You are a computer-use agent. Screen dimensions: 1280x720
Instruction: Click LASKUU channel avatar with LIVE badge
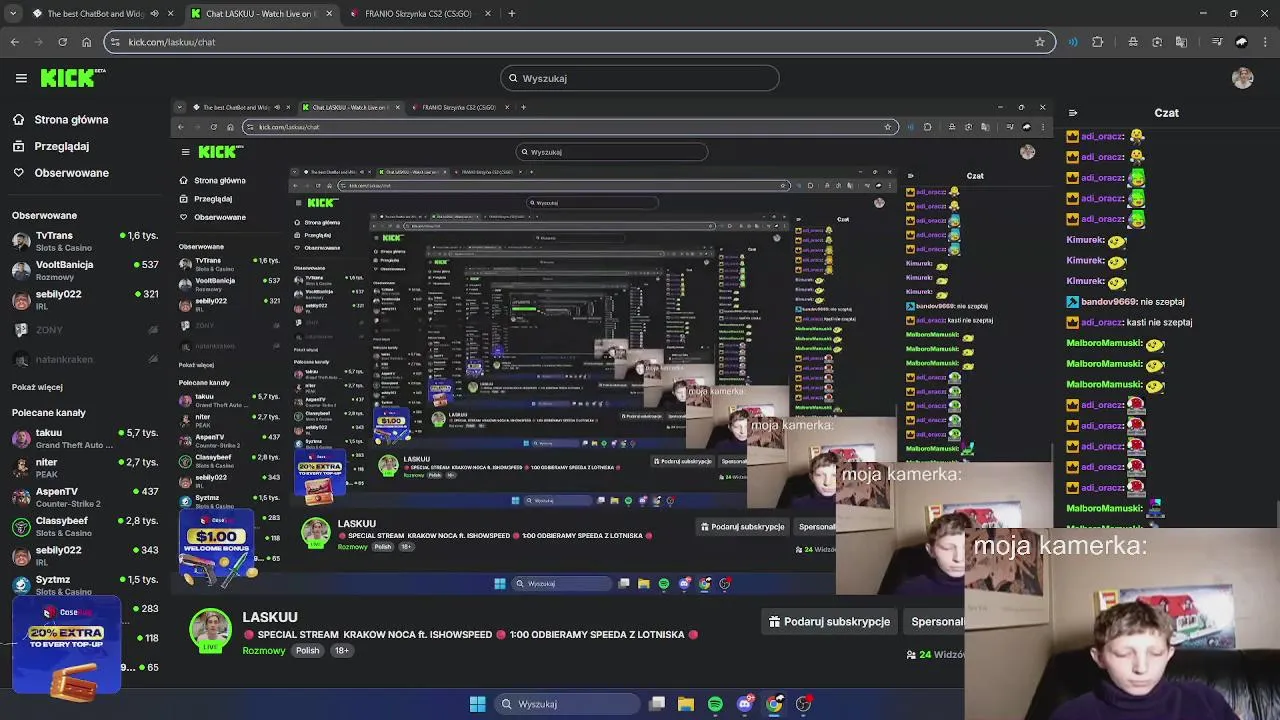[x=210, y=630]
